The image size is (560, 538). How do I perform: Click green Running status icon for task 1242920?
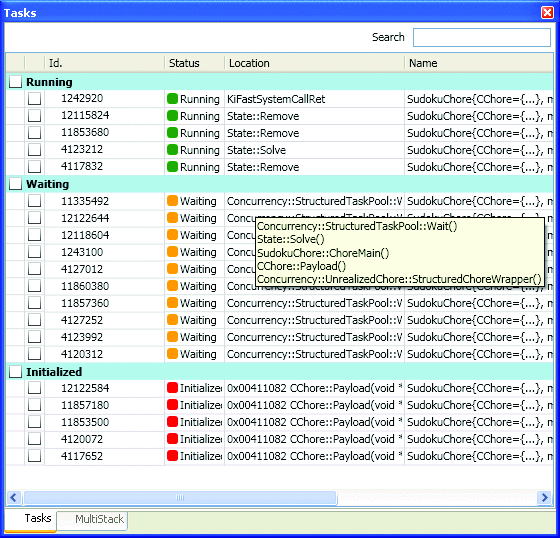(x=172, y=99)
